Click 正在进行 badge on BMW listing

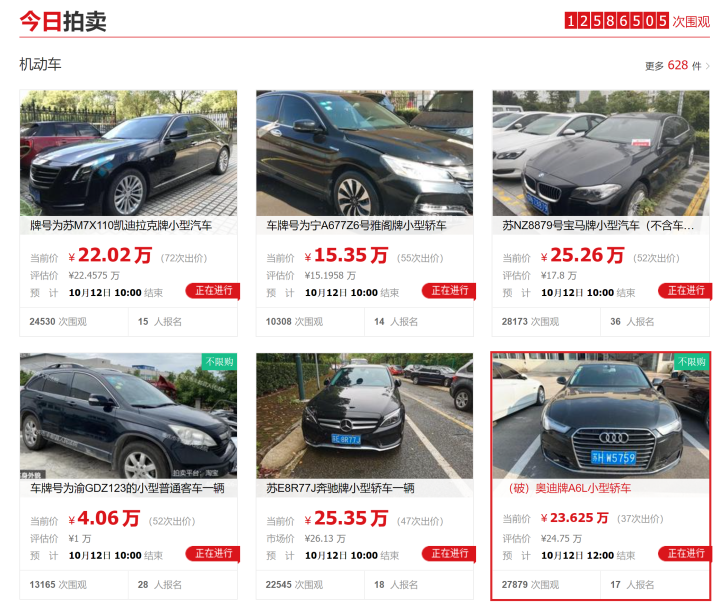(685, 291)
